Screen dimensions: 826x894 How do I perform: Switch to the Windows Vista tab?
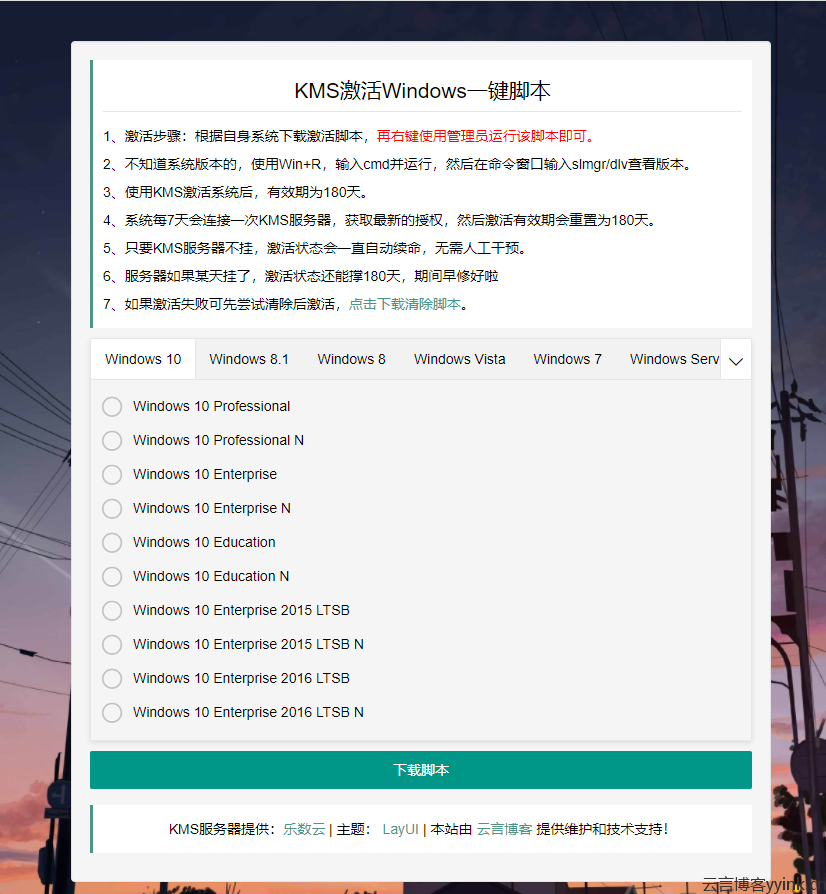click(x=459, y=358)
